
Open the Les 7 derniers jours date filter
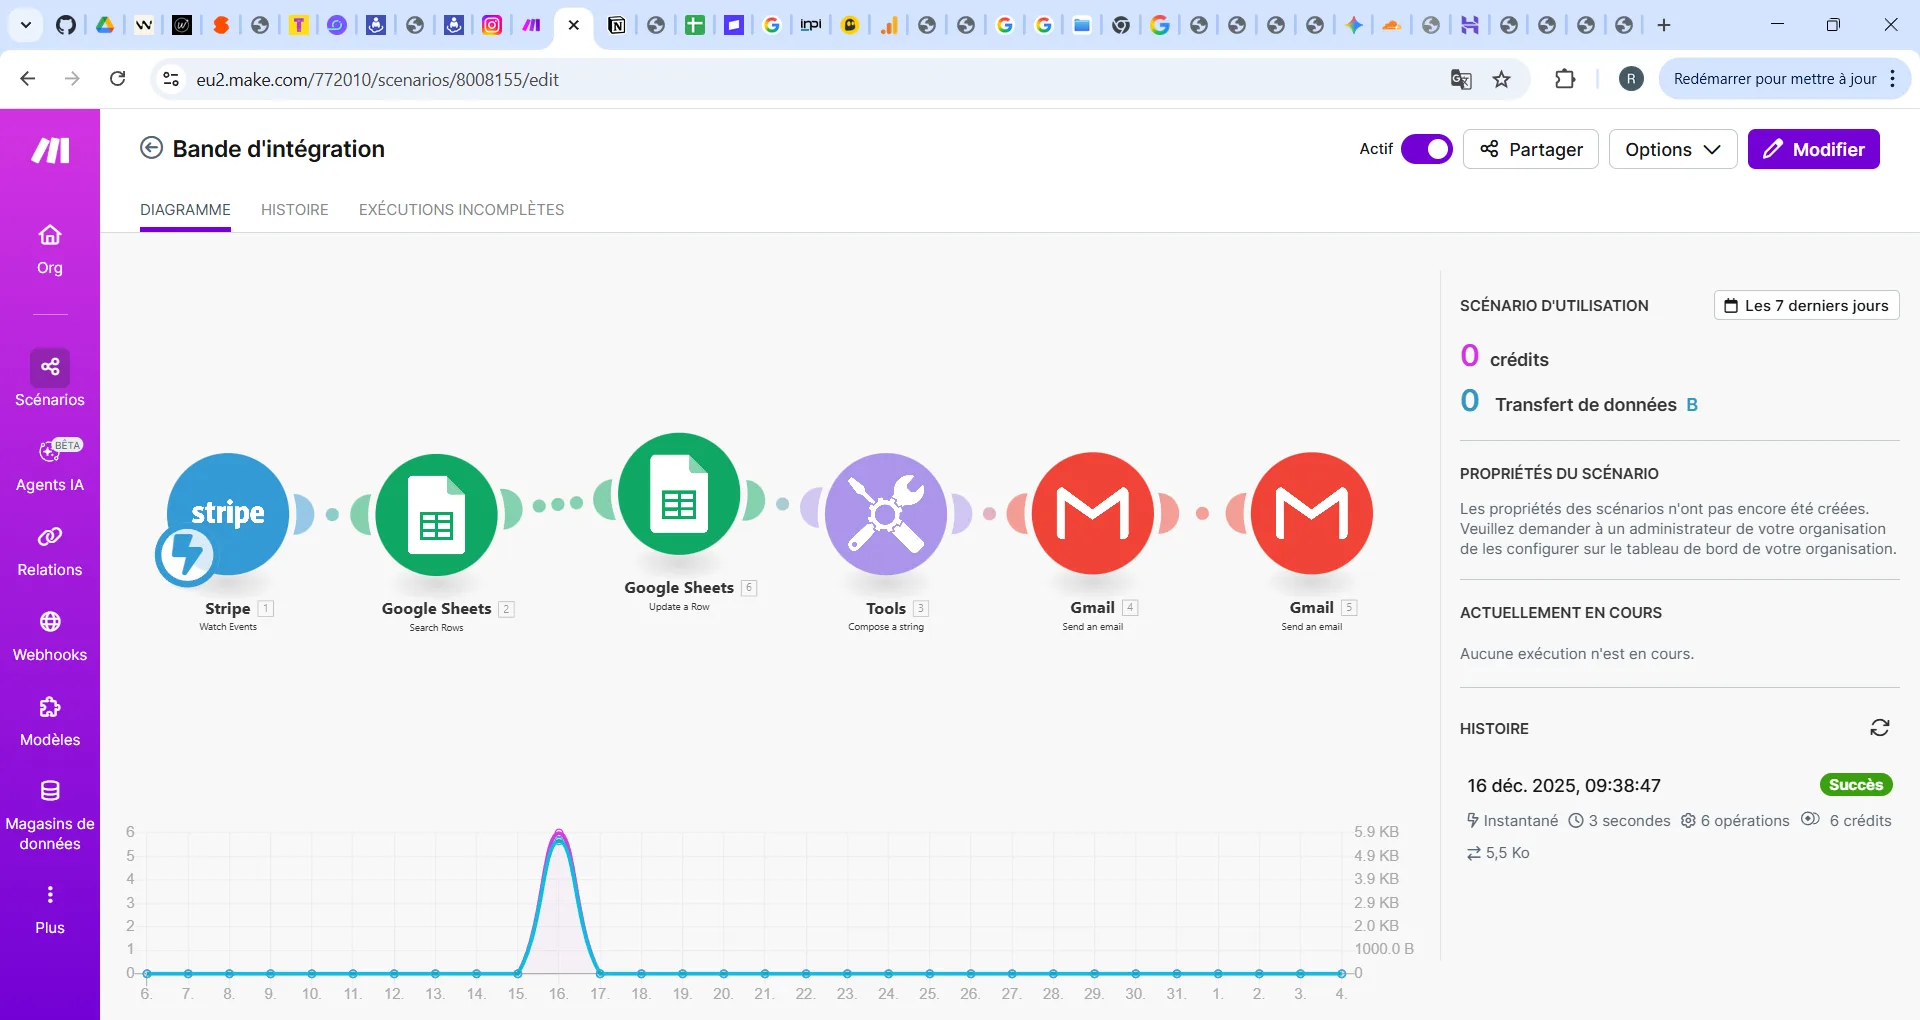[1807, 305]
